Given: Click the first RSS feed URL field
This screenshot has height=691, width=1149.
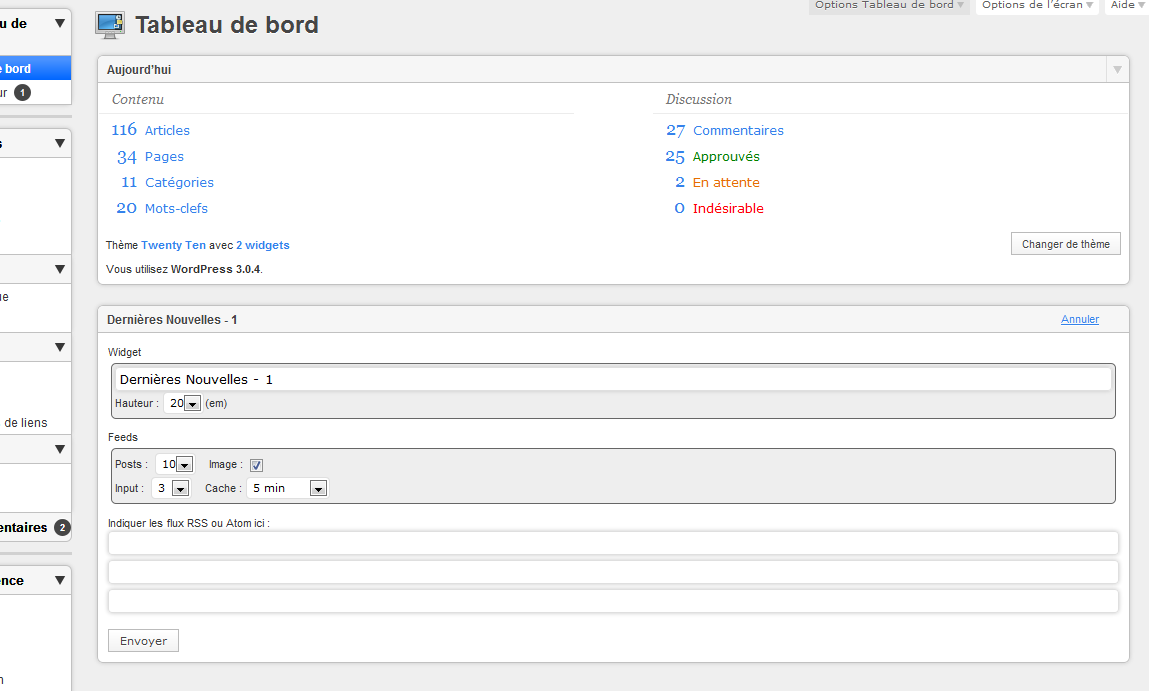Looking at the screenshot, I should pyautogui.click(x=613, y=543).
